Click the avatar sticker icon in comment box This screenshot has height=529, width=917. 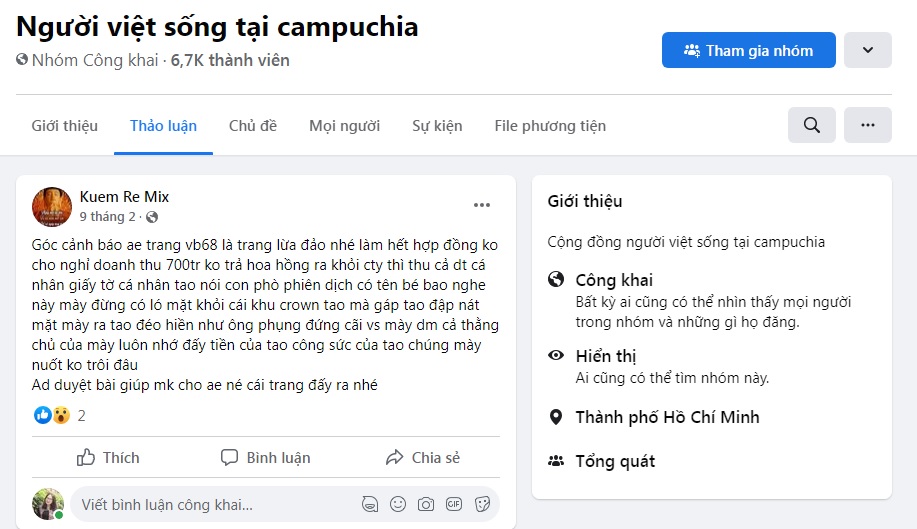pos(370,504)
